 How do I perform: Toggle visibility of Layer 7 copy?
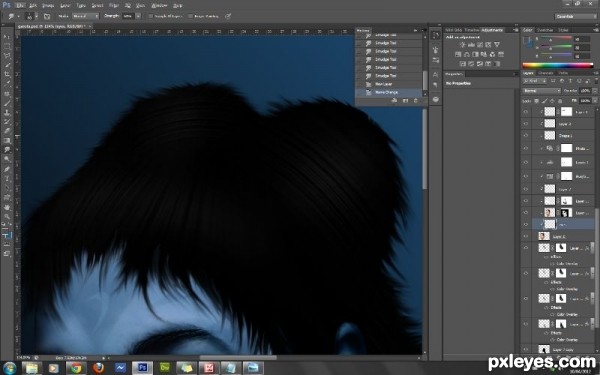pos(526,349)
